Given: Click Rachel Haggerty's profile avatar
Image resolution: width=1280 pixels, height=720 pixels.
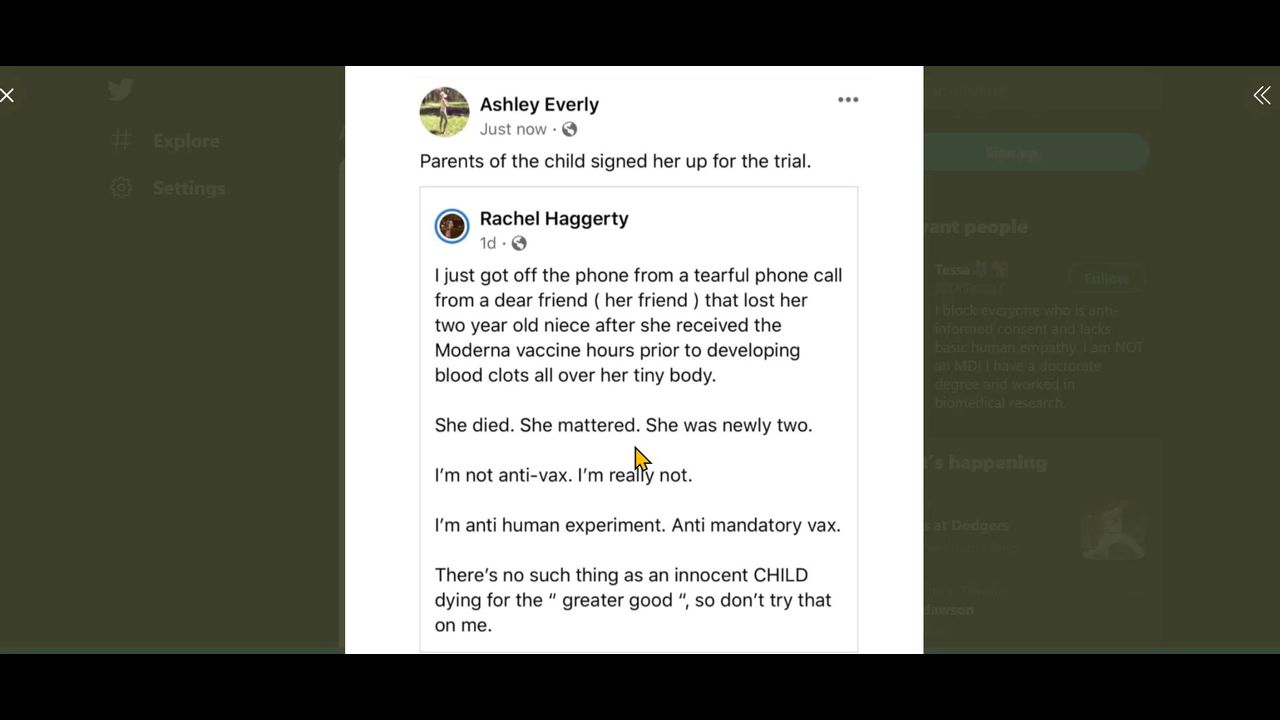Looking at the screenshot, I should (x=452, y=226).
